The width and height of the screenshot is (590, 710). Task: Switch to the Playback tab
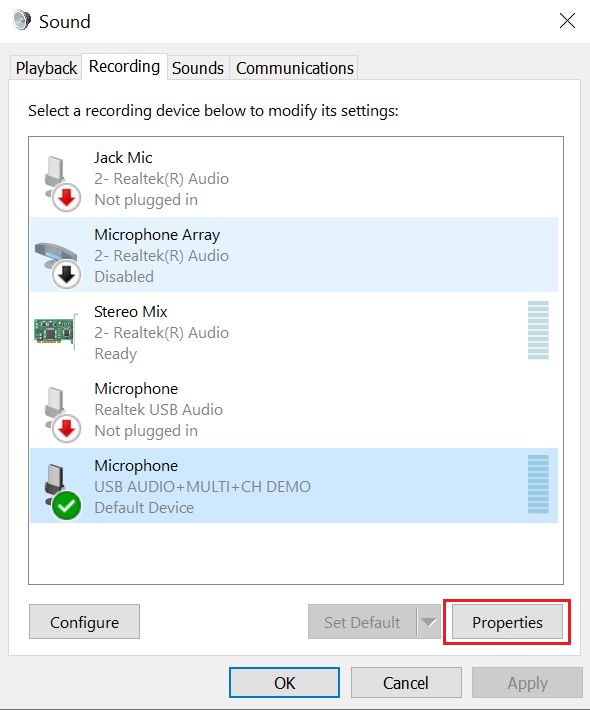coord(46,68)
